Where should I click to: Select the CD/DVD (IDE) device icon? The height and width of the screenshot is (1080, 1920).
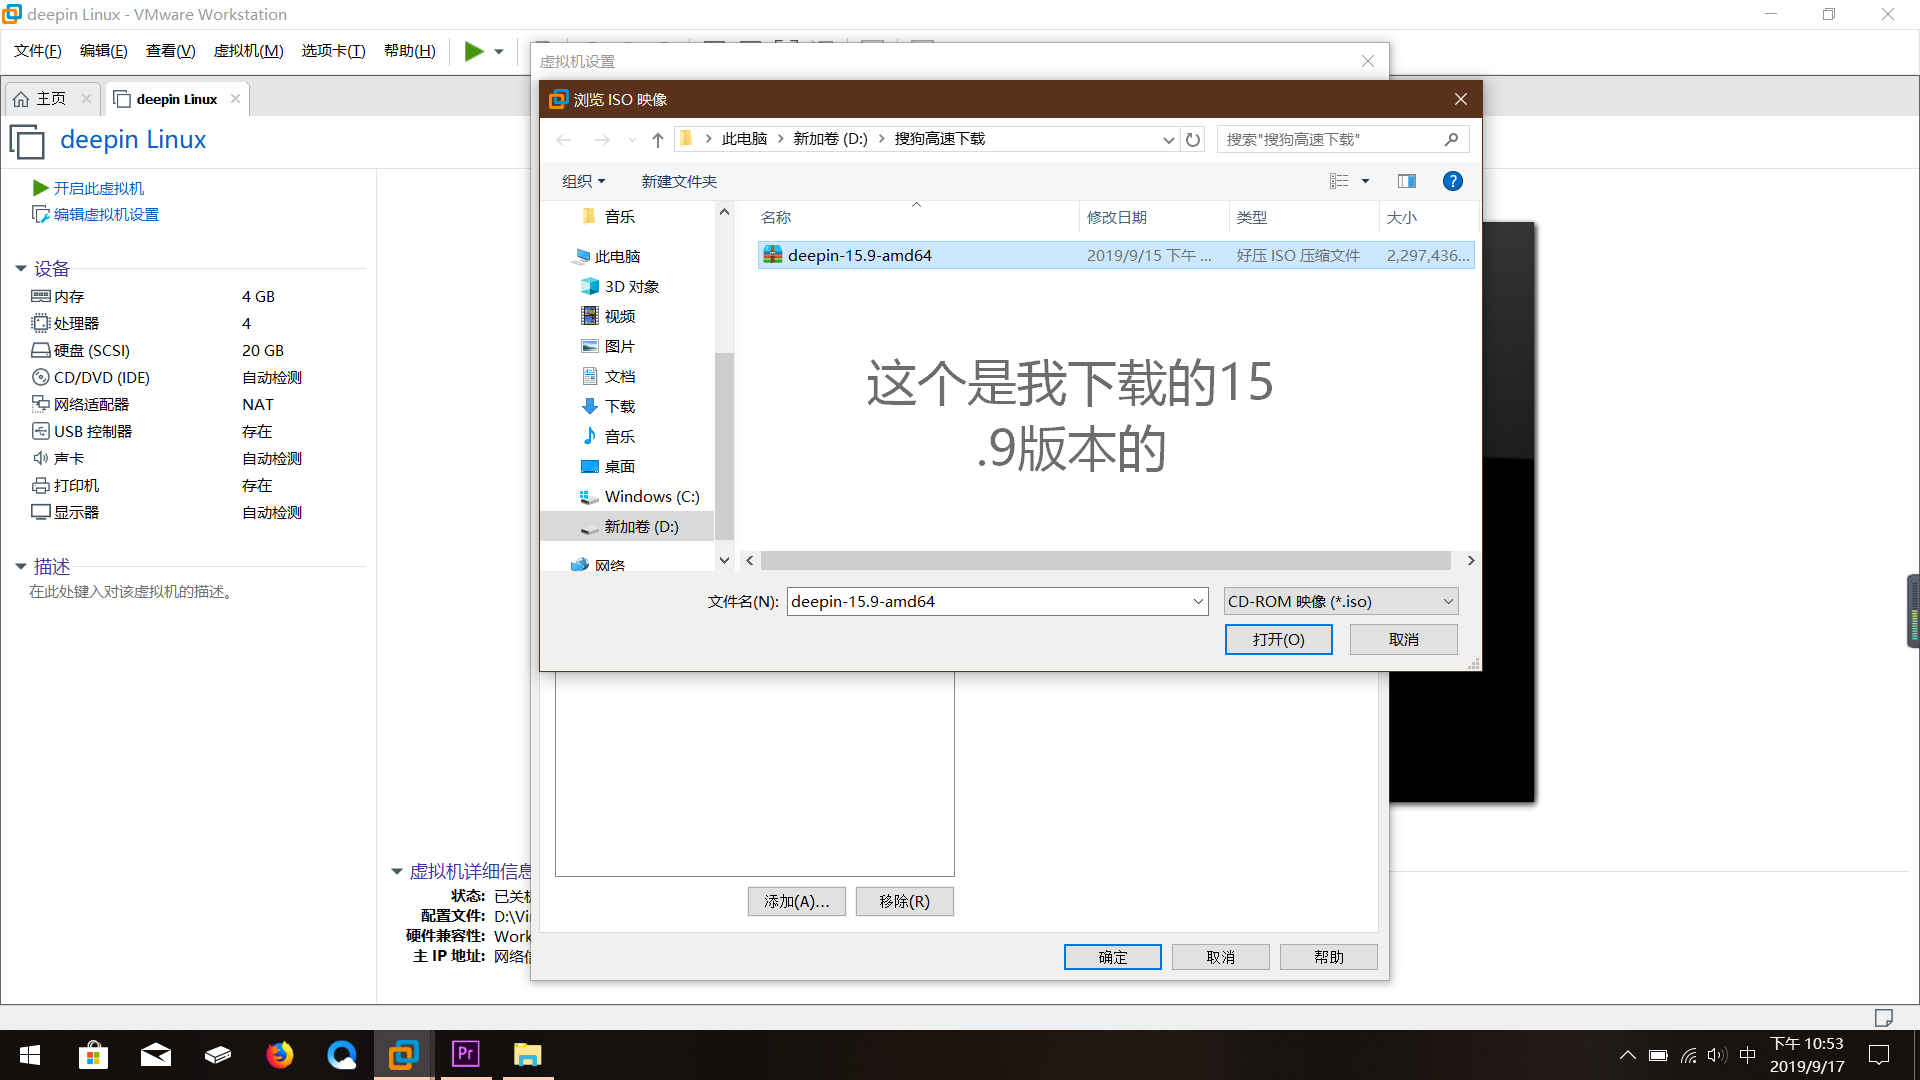click(x=41, y=377)
